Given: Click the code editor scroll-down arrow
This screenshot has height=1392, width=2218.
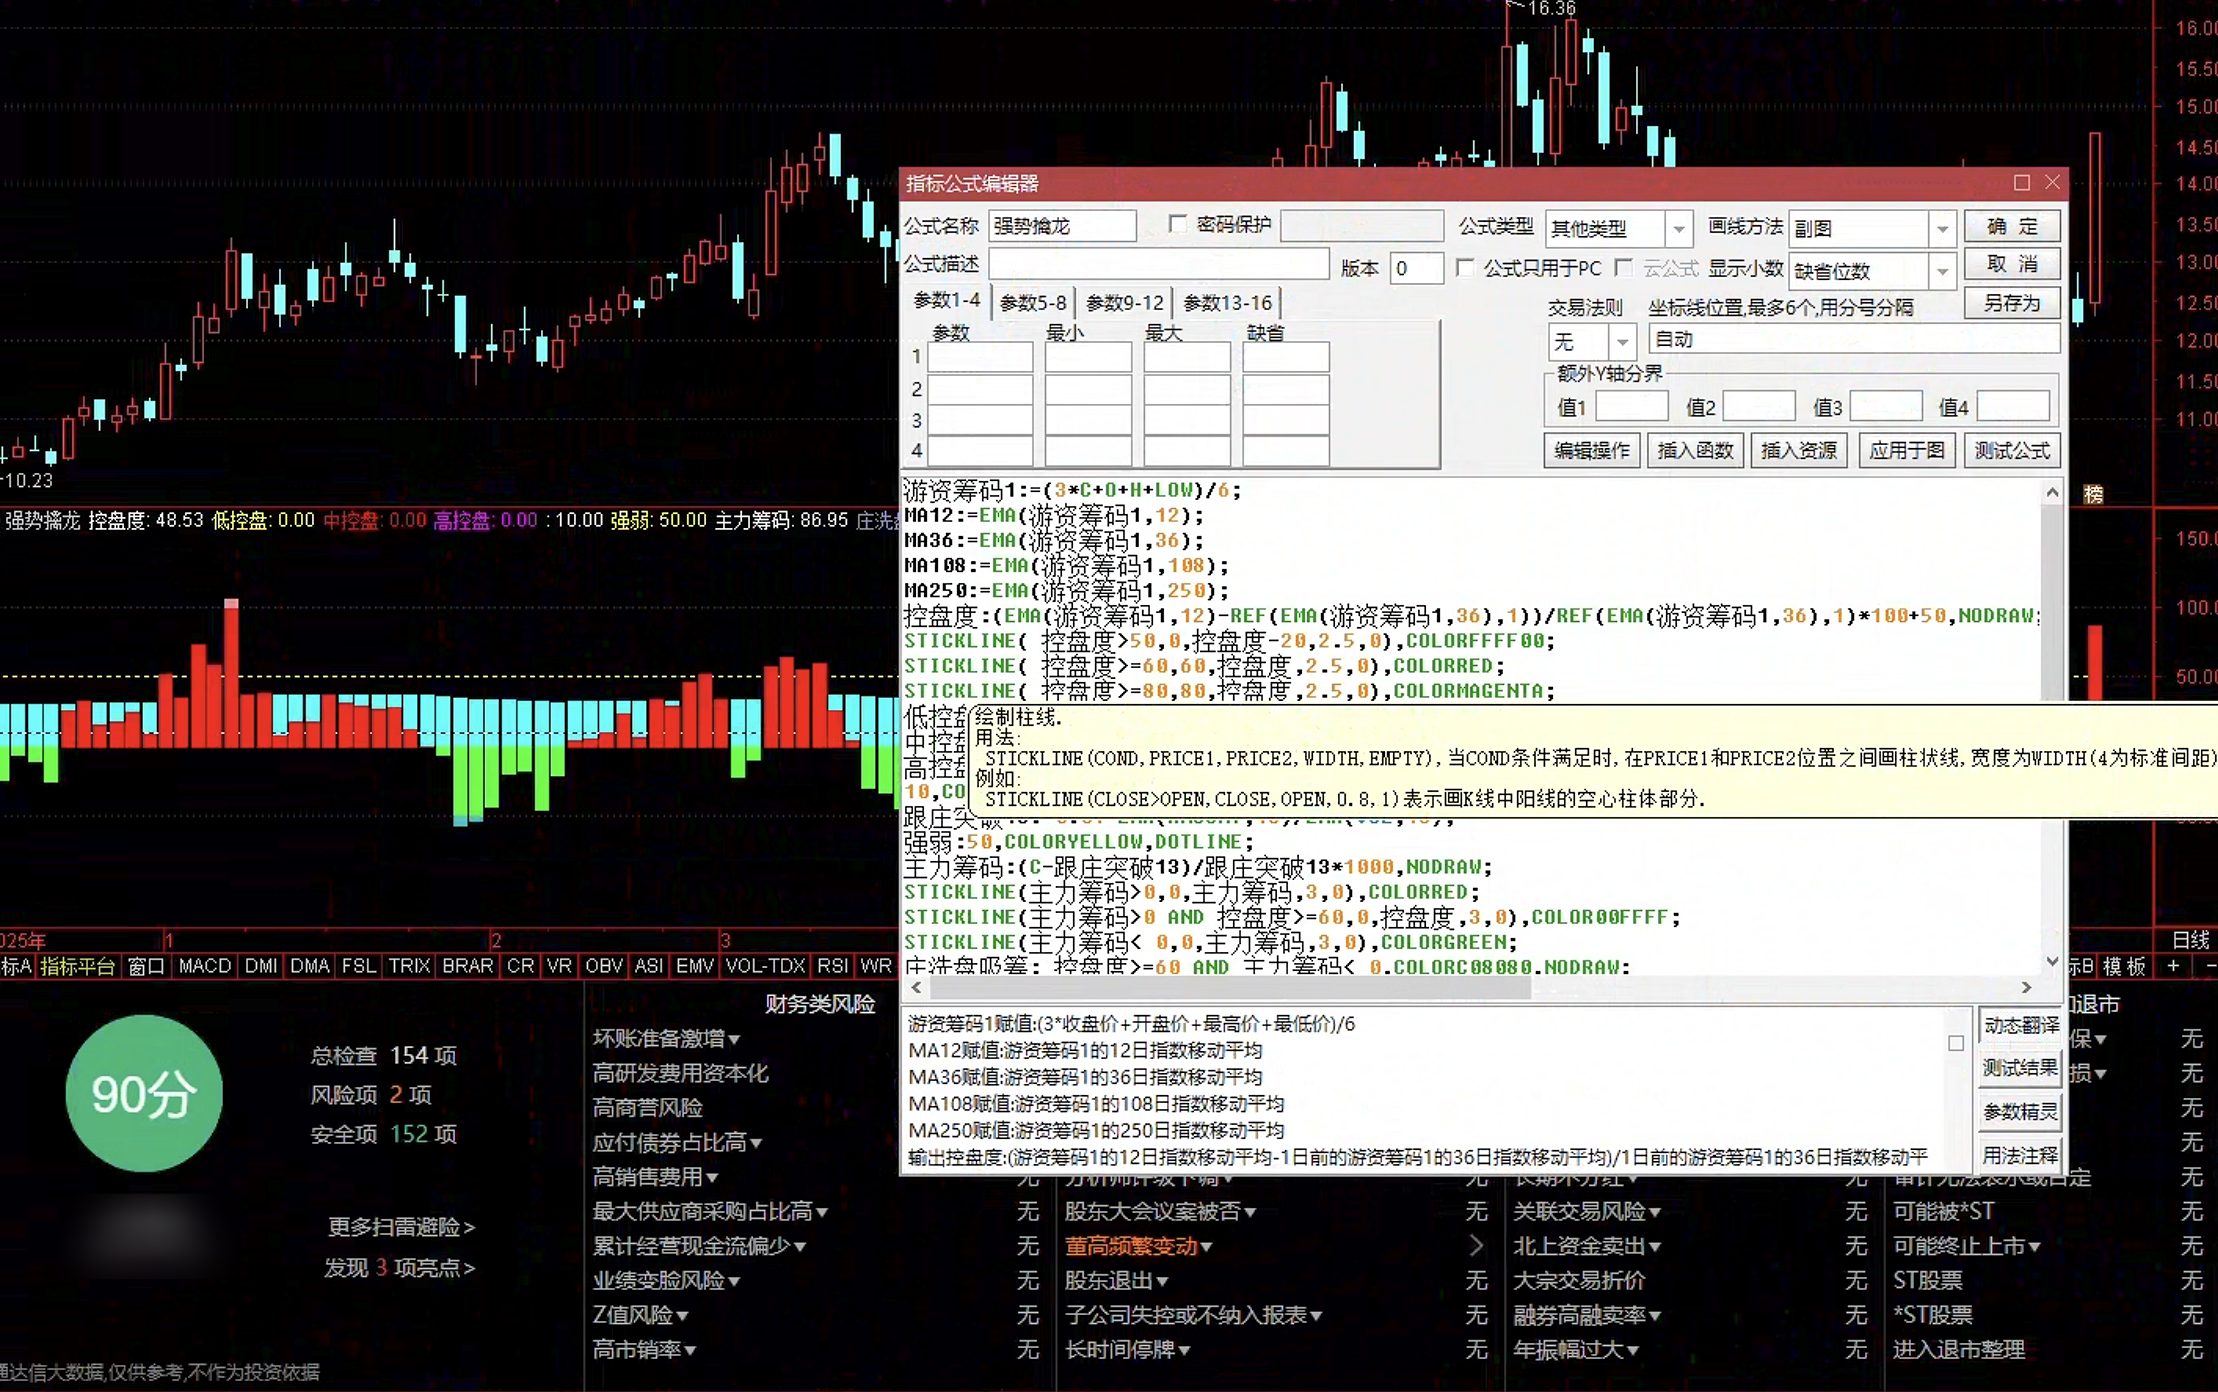Looking at the screenshot, I should (2052, 962).
